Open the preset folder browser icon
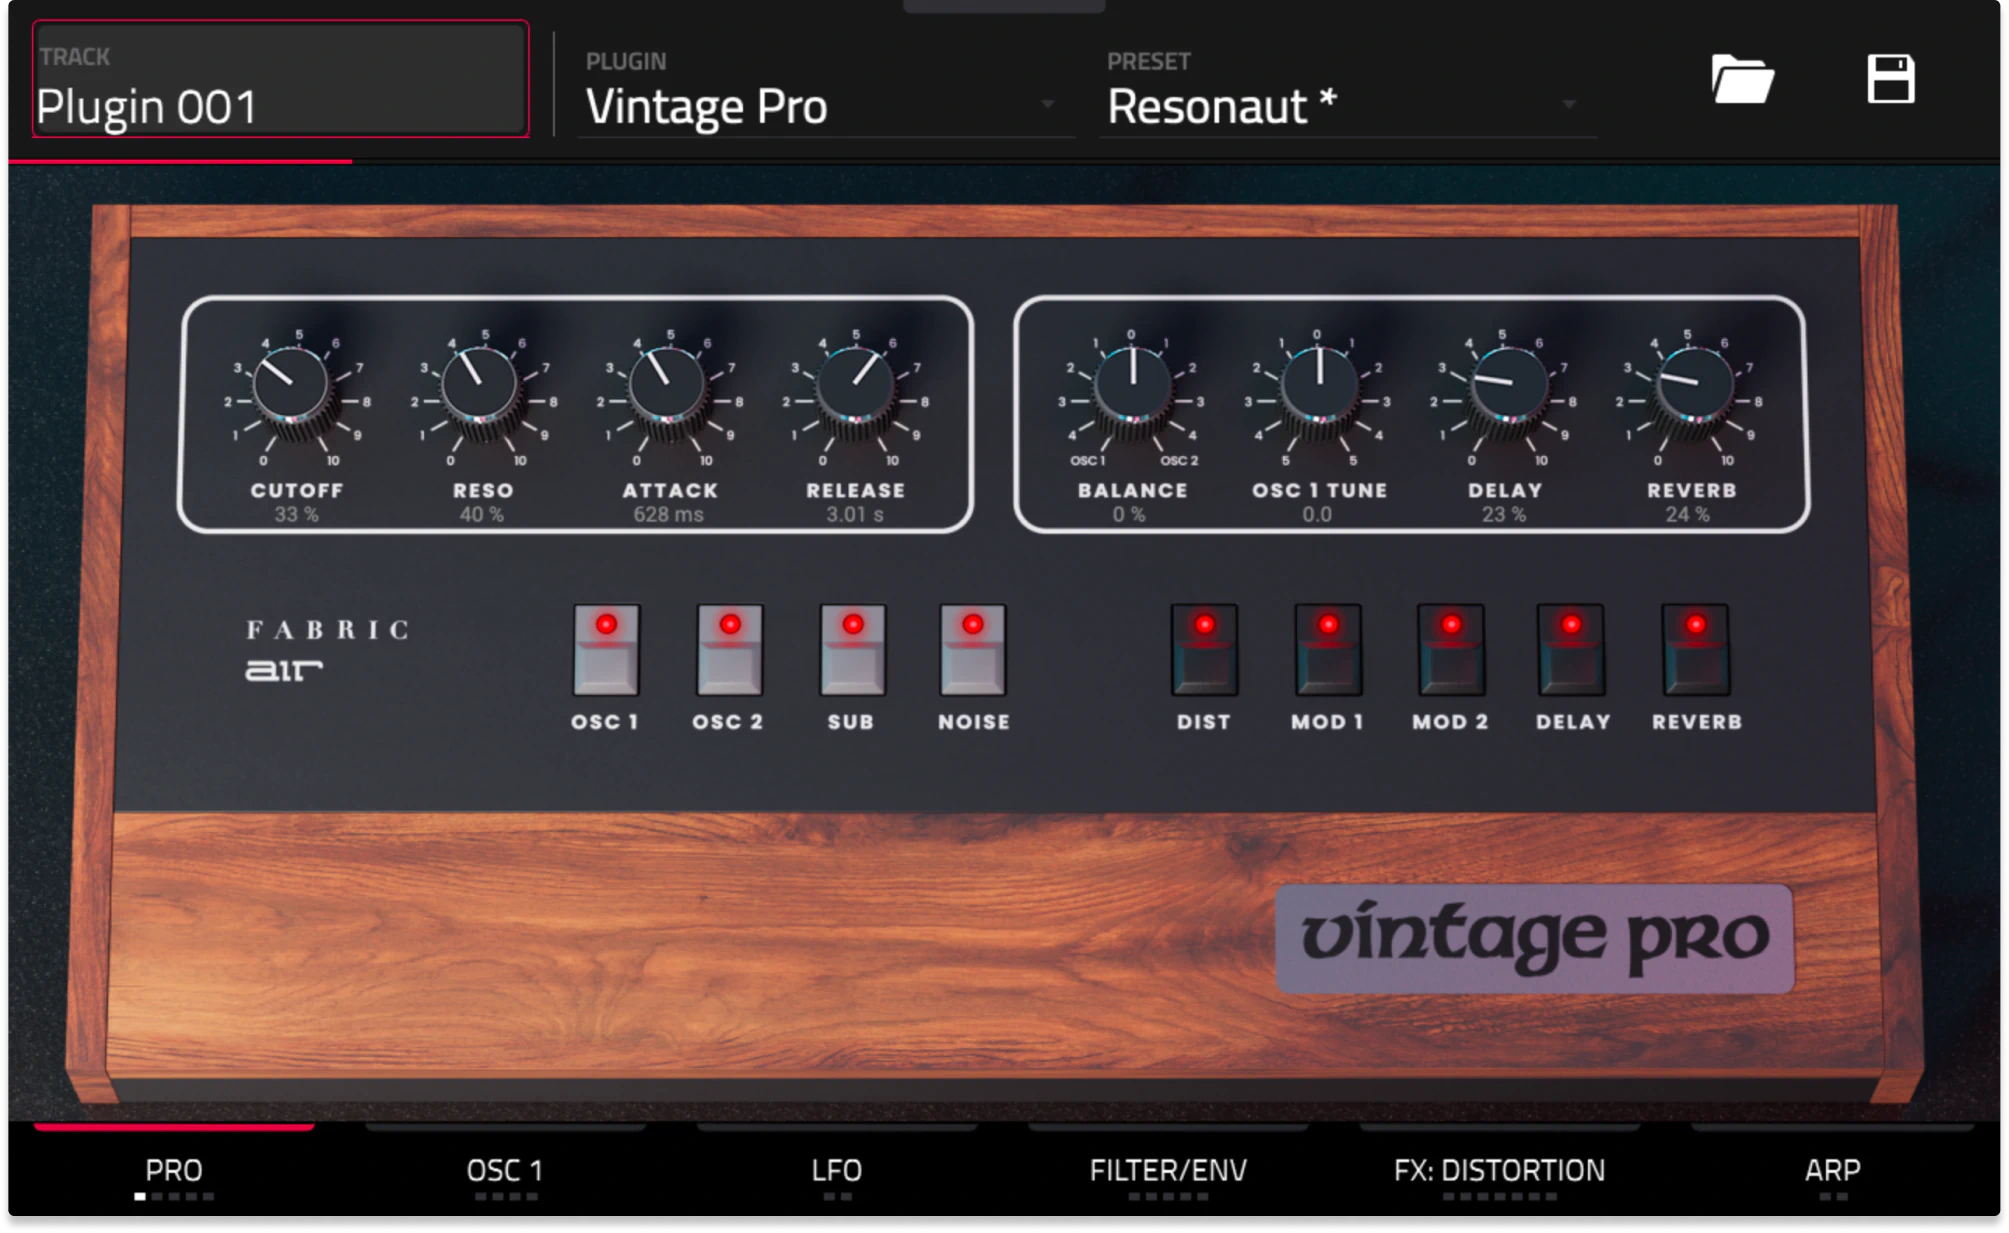The image size is (2009, 1233). [x=1741, y=79]
